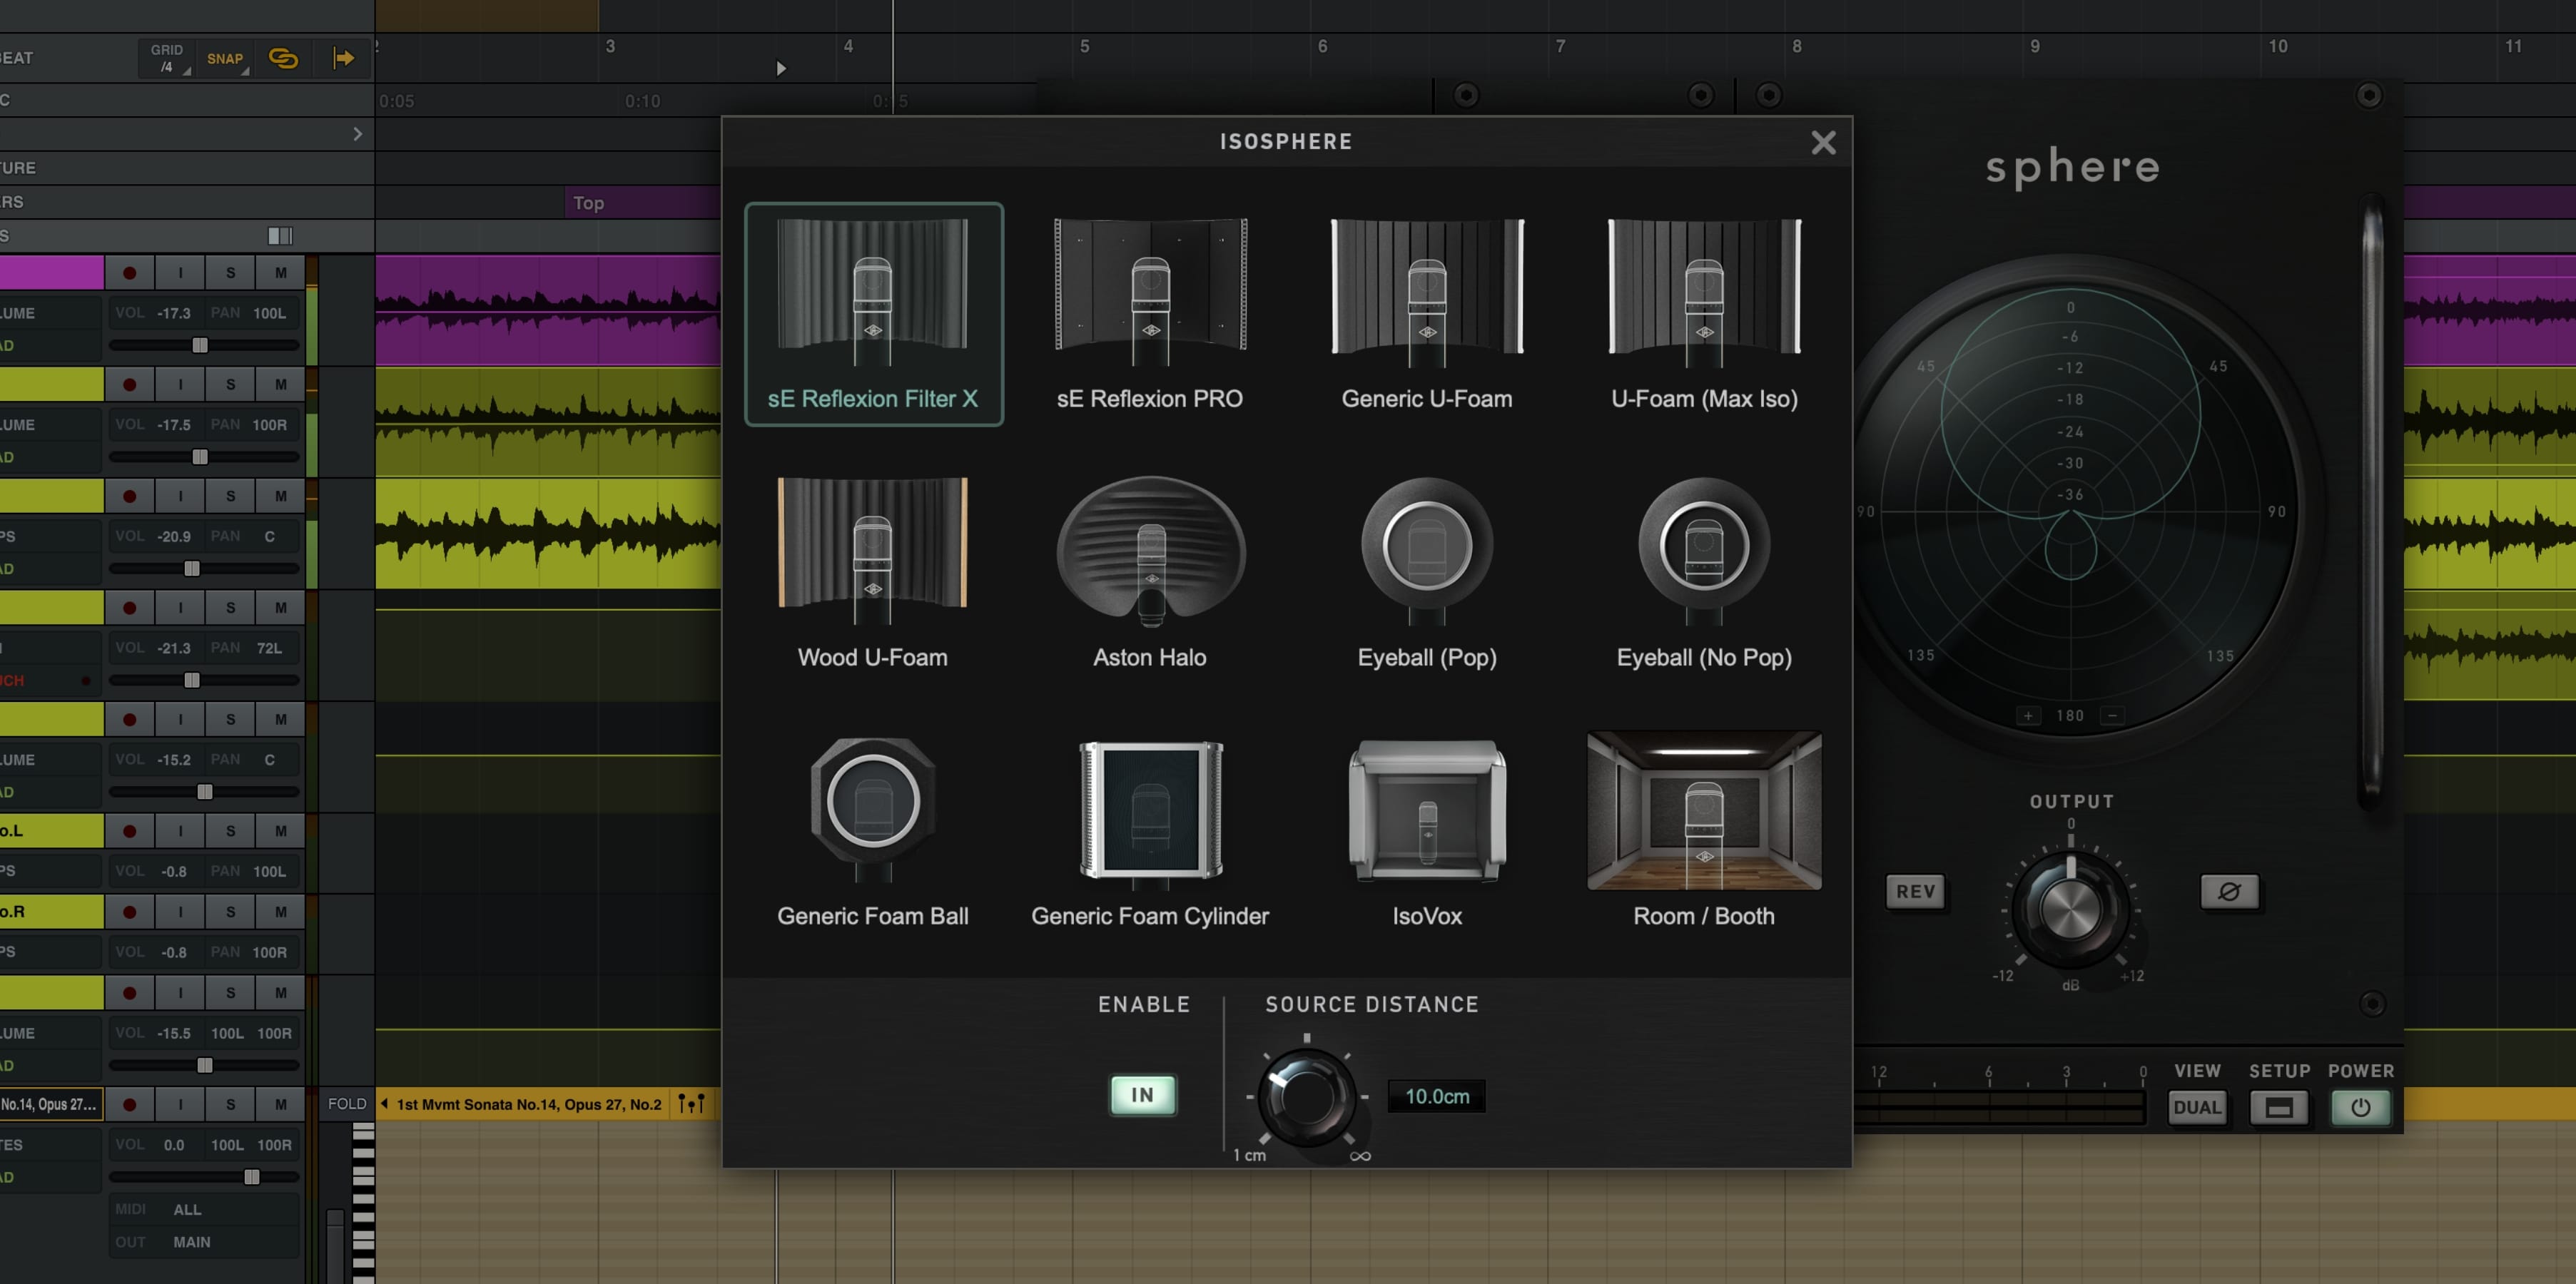
Task: Click the REV button
Action: point(1915,891)
